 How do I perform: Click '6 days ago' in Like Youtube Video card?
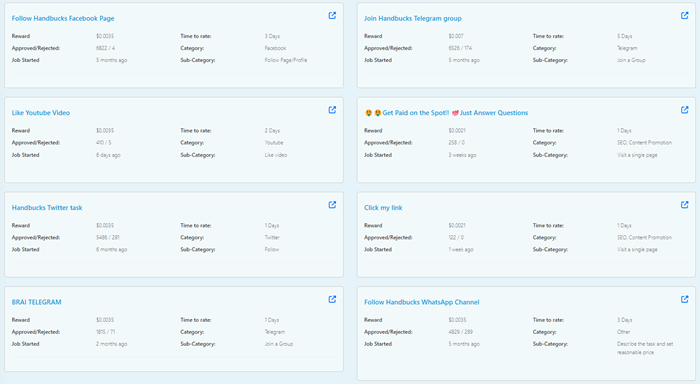click(108, 155)
